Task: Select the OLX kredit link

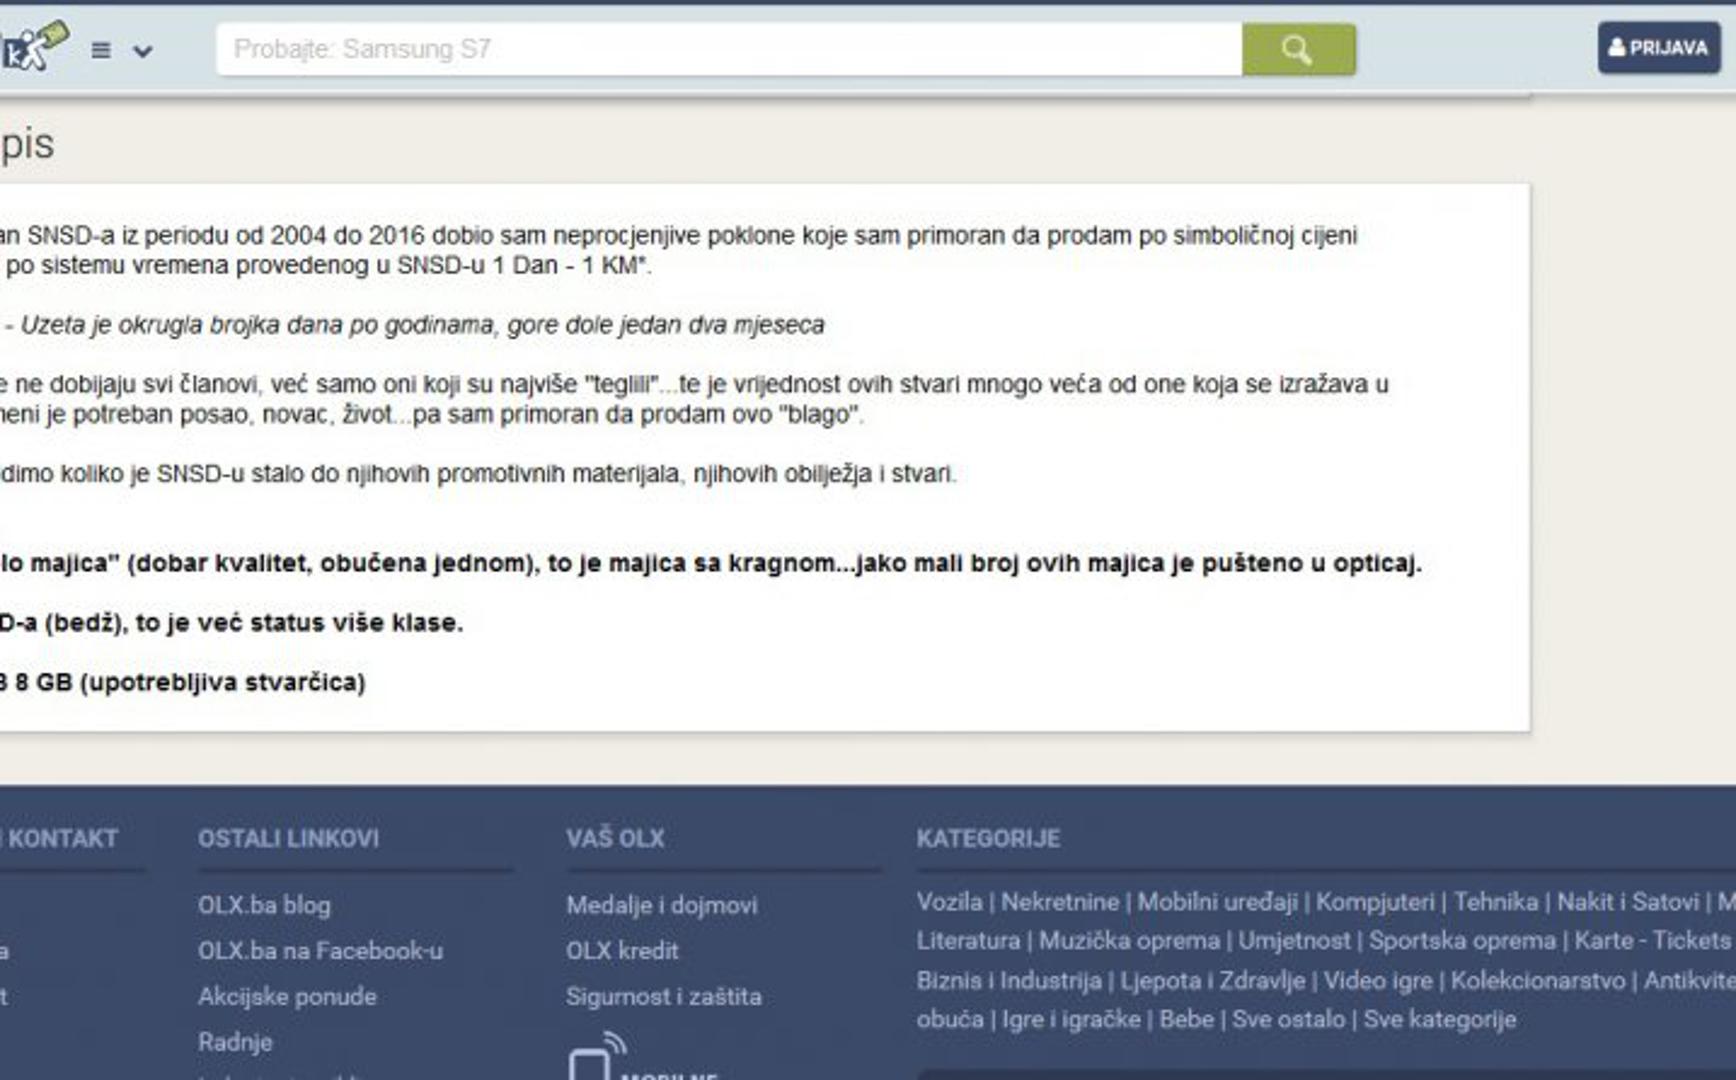Action: pyautogui.click(x=622, y=951)
